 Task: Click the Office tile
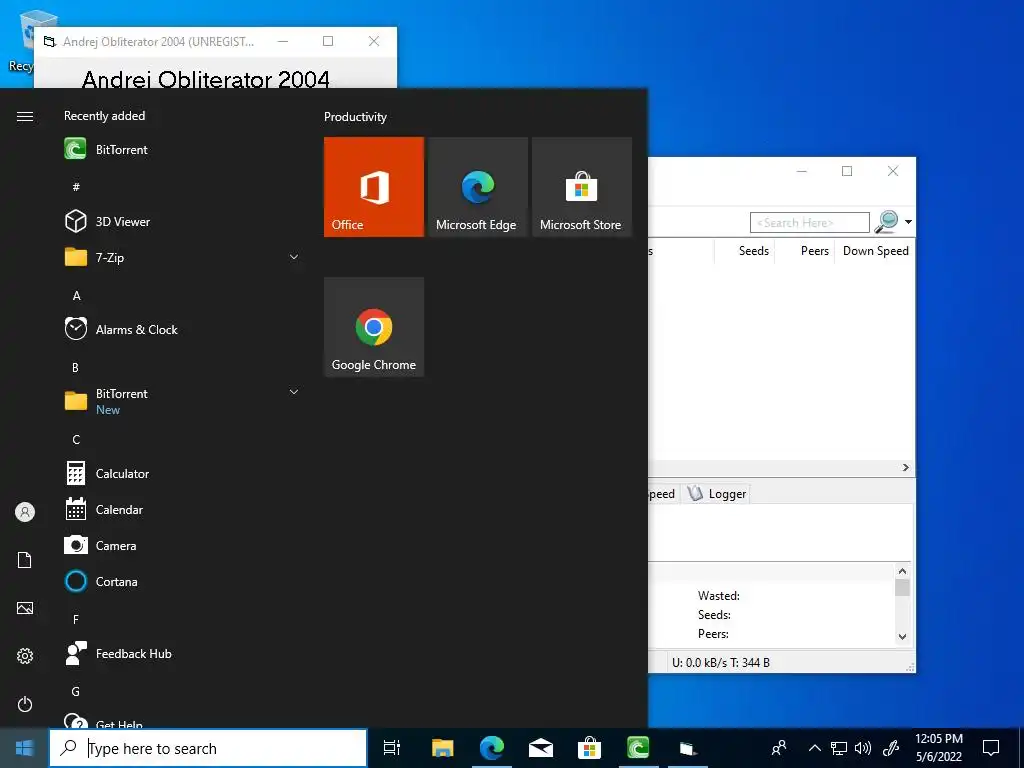click(x=374, y=187)
